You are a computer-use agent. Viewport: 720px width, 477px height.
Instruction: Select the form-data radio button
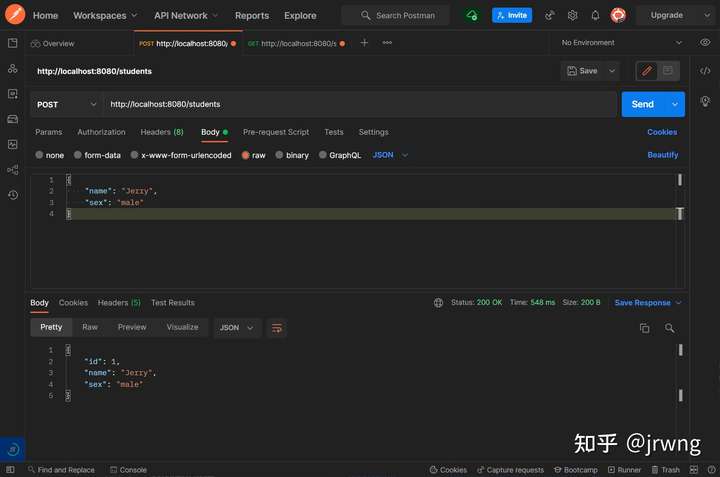[x=78, y=155]
